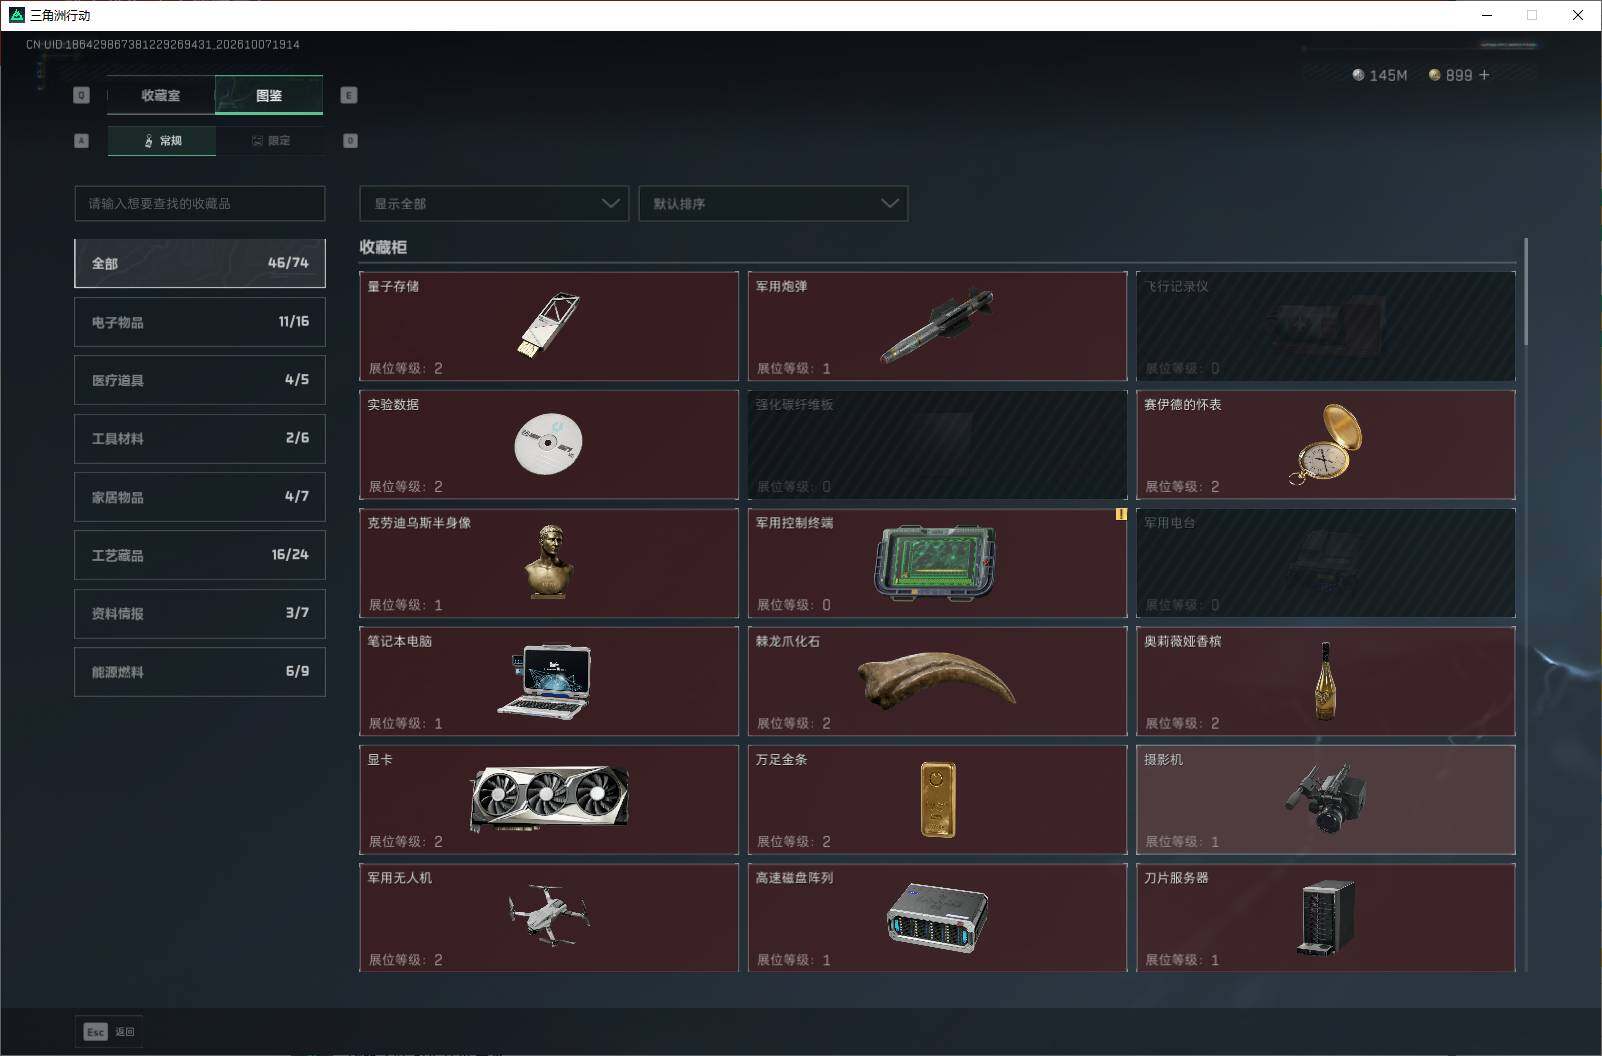
Task: Expand the 显示全部 filter dropdown
Action: click(494, 203)
